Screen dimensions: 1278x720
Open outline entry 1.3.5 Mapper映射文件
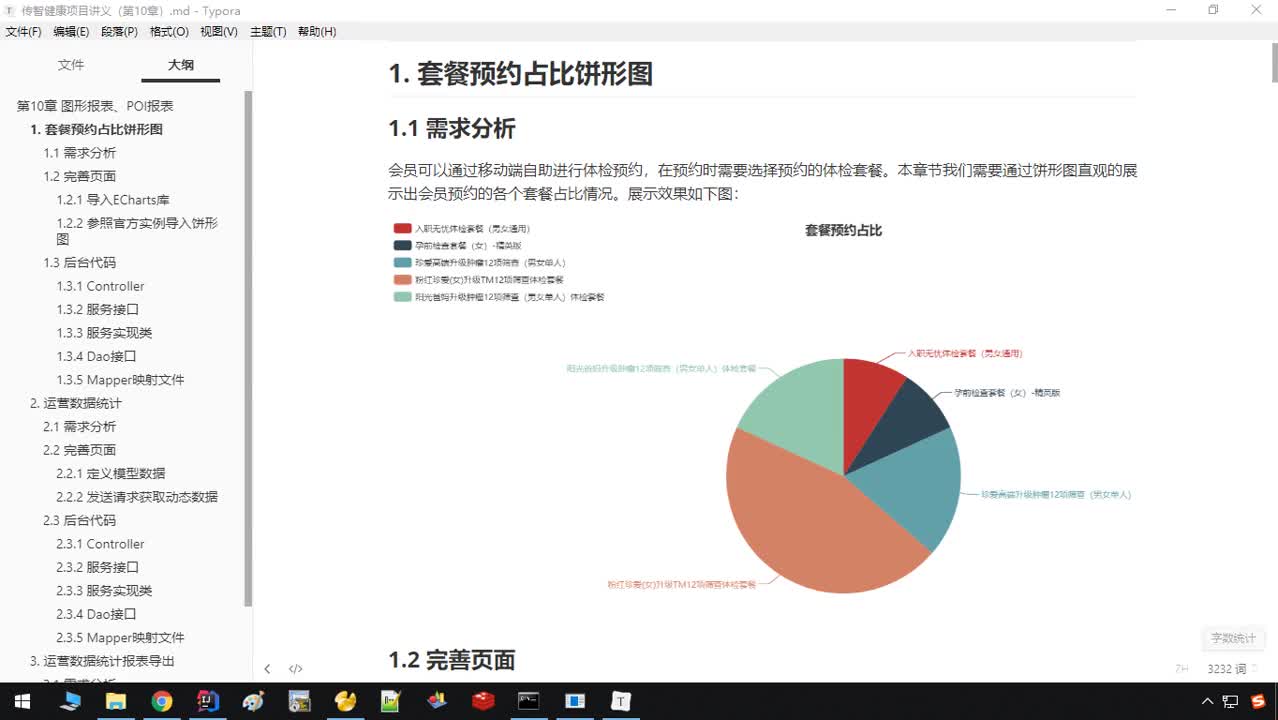click(120, 380)
